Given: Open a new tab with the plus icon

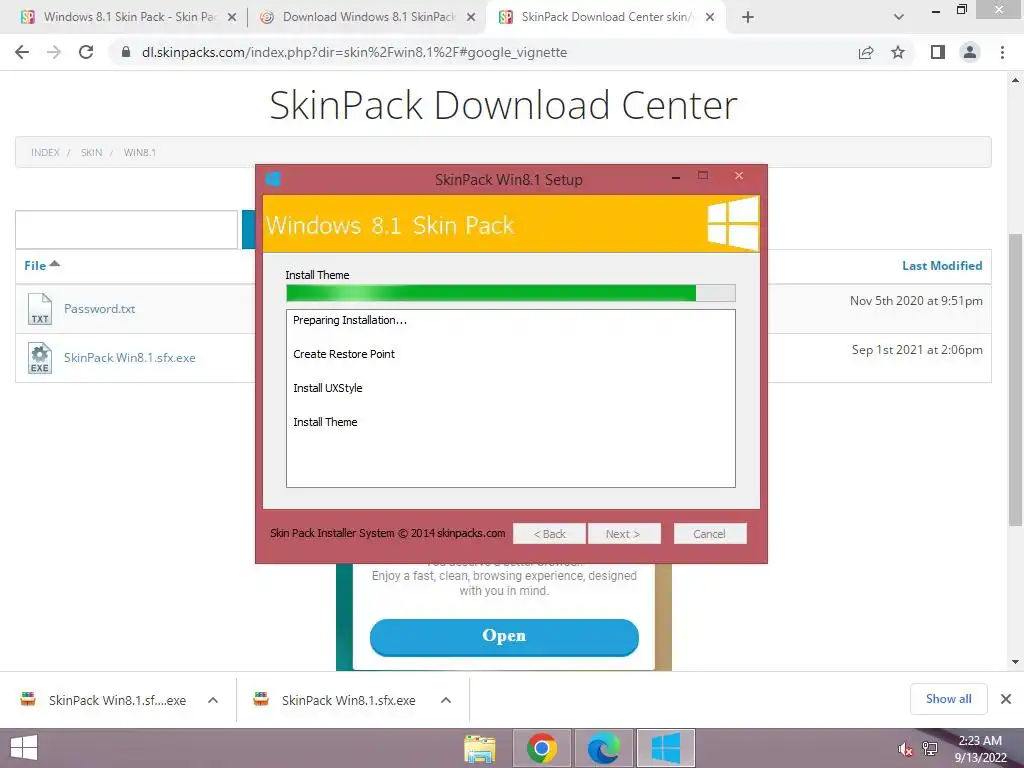Looking at the screenshot, I should click(x=748, y=17).
